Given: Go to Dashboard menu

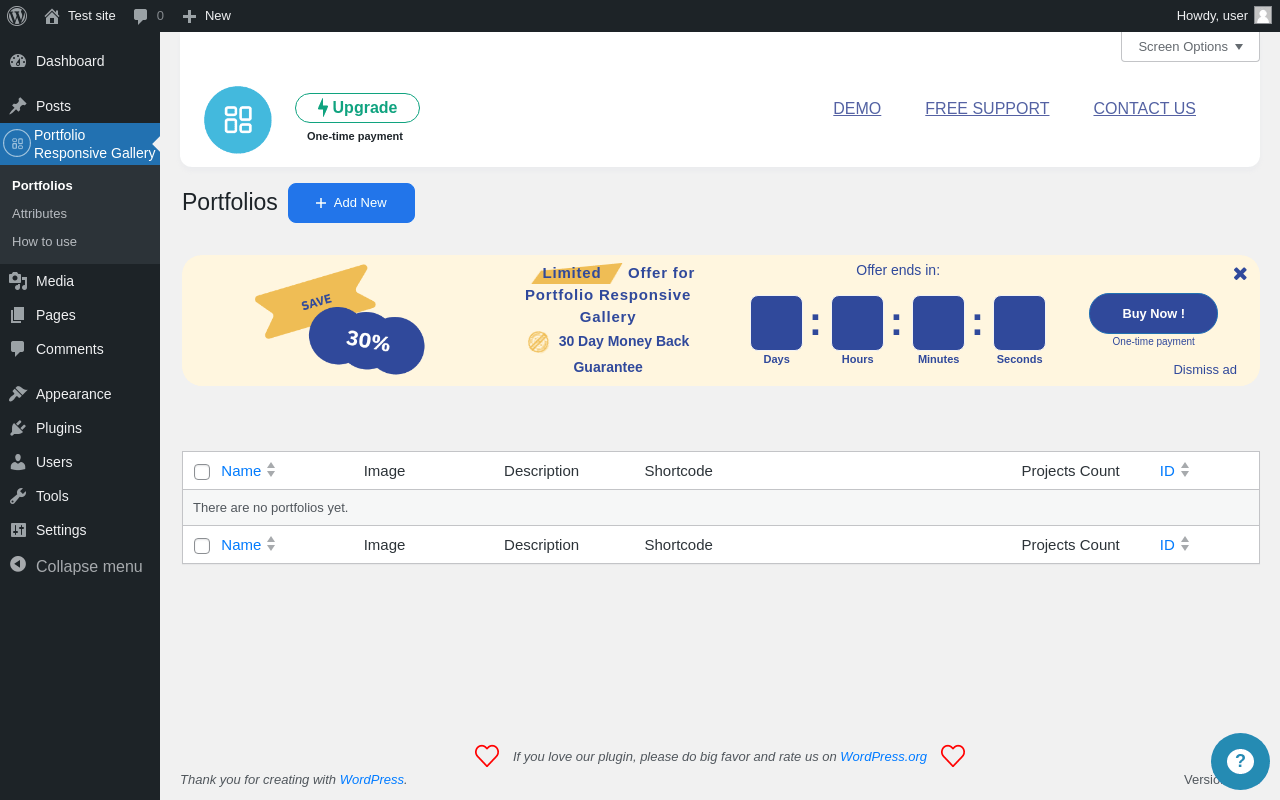Looking at the screenshot, I should (x=80, y=61).
